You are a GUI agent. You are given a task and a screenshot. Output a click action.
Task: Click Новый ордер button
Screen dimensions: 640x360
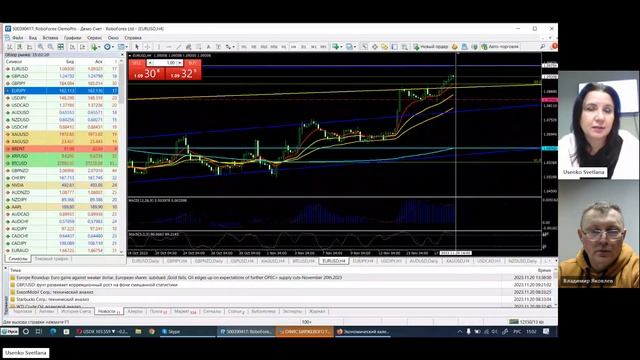point(430,47)
